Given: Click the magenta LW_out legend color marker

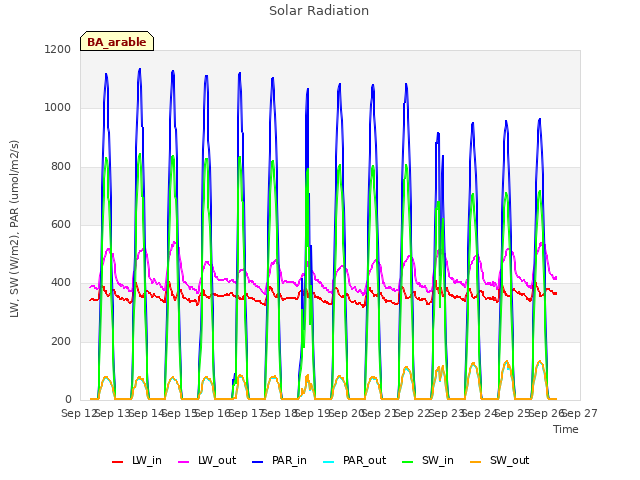Looking at the screenshot, I should (x=184, y=462).
